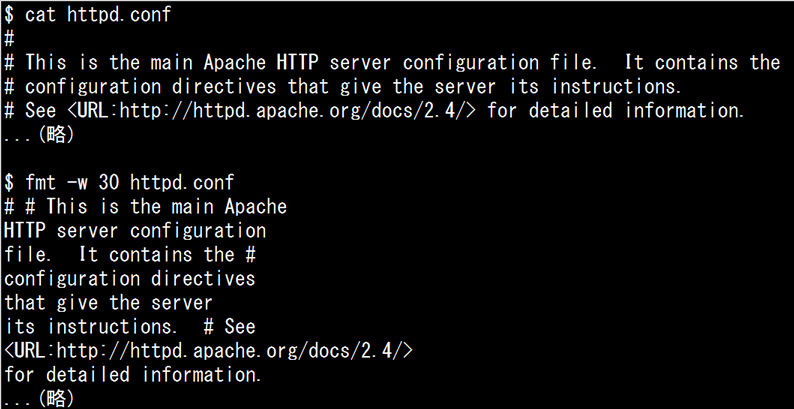Click the last "...(略)" marker at the bottom
Screen dimensions: 794x409
click(40, 398)
